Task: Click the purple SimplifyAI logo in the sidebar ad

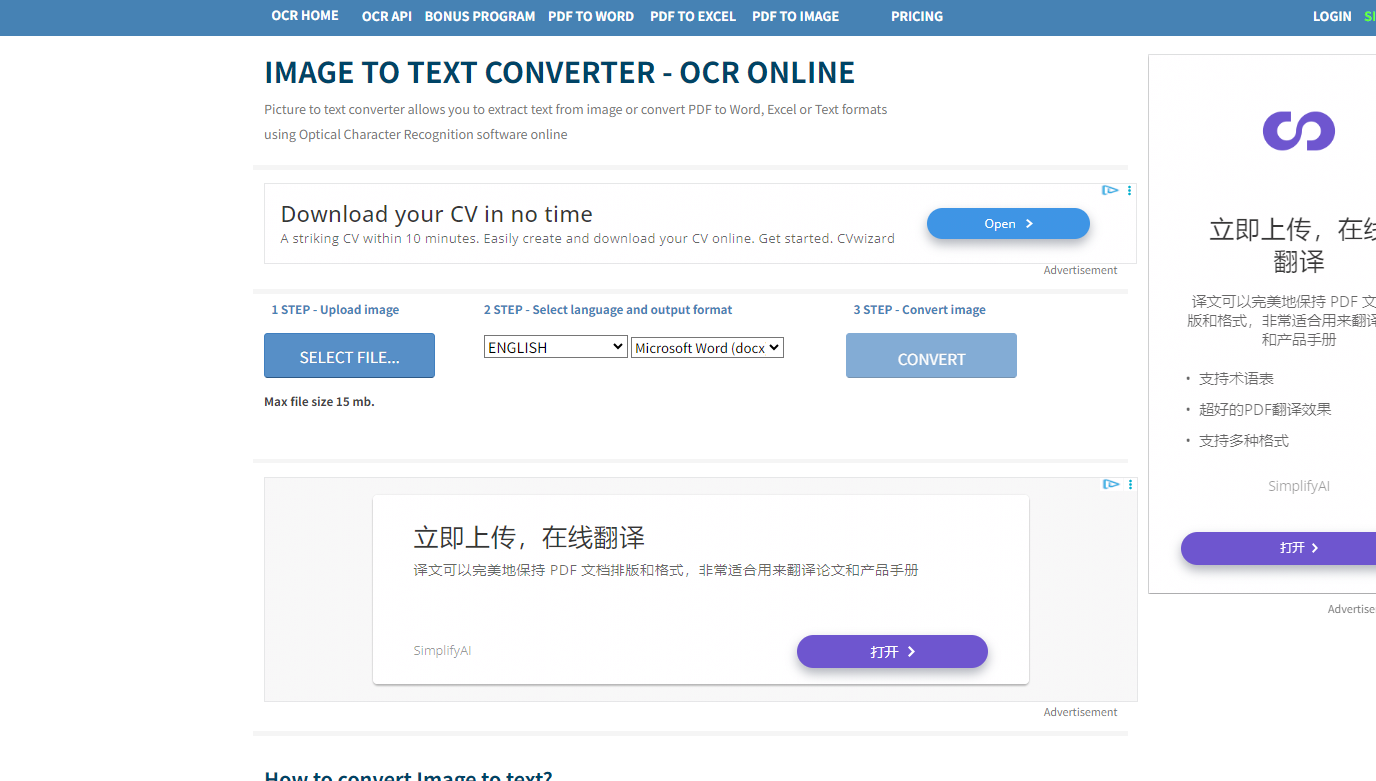Action: click(1298, 131)
